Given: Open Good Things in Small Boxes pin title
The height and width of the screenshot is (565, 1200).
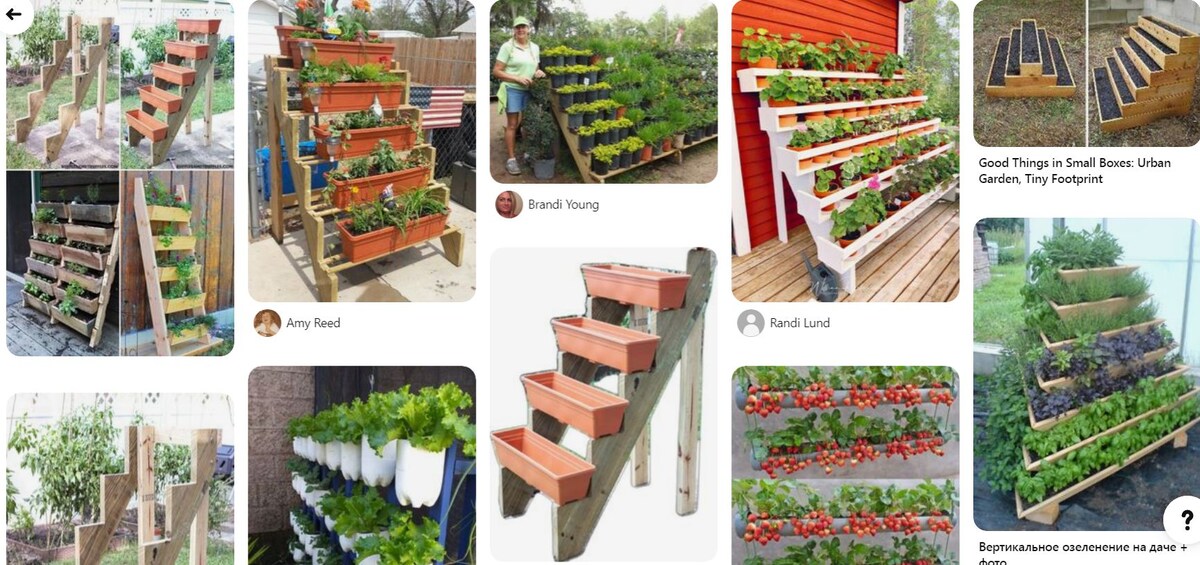Looking at the screenshot, I should (x=1074, y=170).
